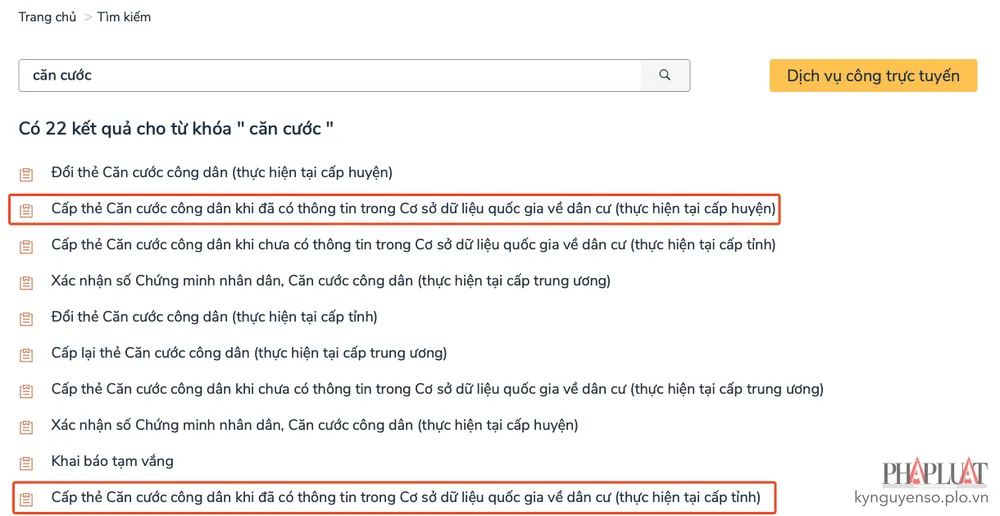Click document icon beside Cấp thẻ đã có thông tin cấp tỉnh
This screenshot has height=516, width=1000.
coord(26,499)
